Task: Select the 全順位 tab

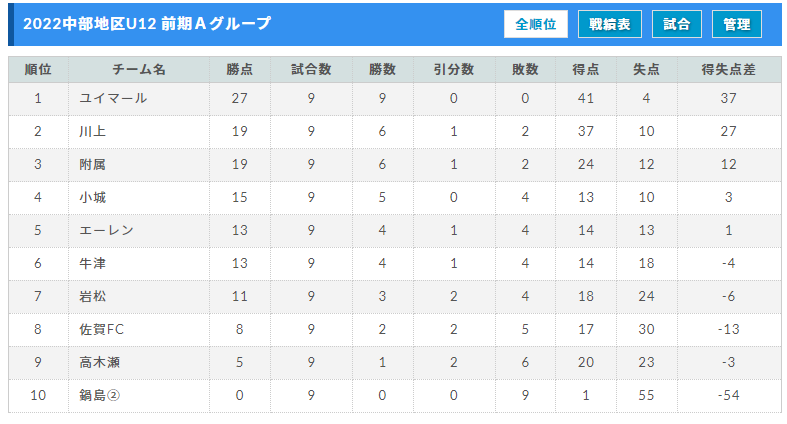Action: (536, 24)
